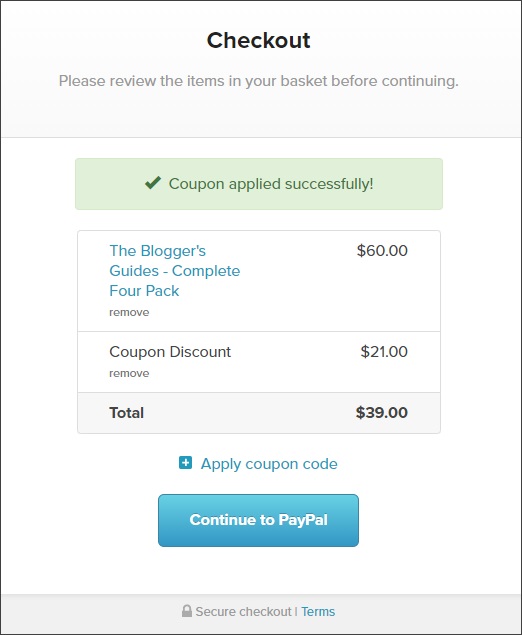
Task: Open The Blogger's Guides Complete Four Pack link
Action: (x=175, y=271)
